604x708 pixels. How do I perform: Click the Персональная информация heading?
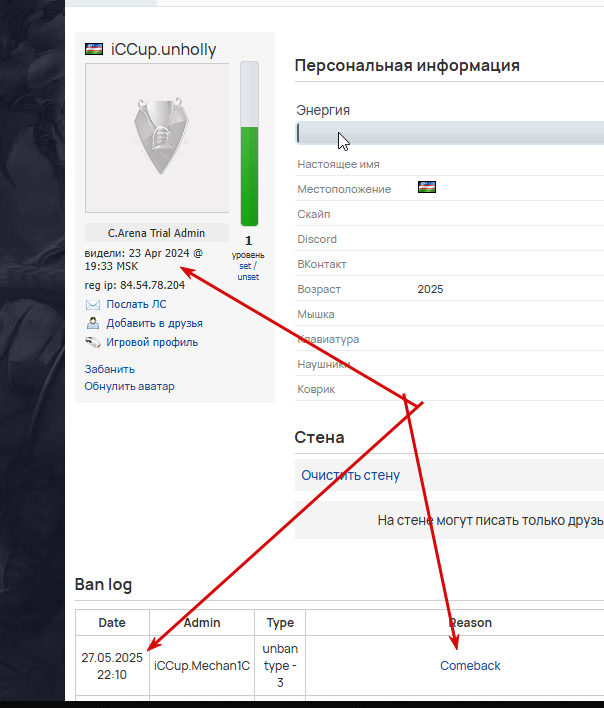pos(407,65)
